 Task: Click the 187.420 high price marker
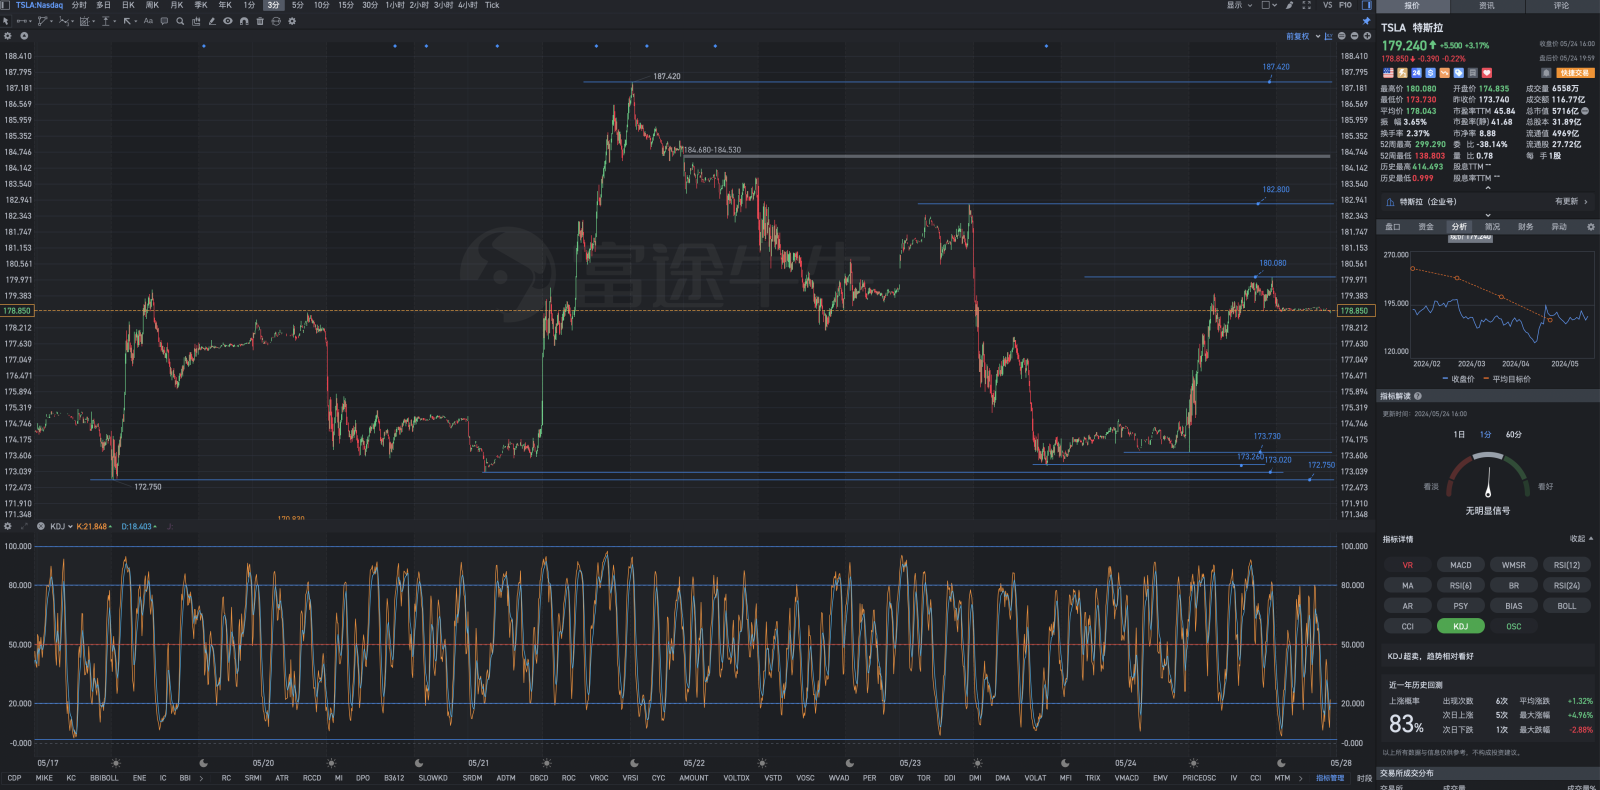(x=667, y=76)
